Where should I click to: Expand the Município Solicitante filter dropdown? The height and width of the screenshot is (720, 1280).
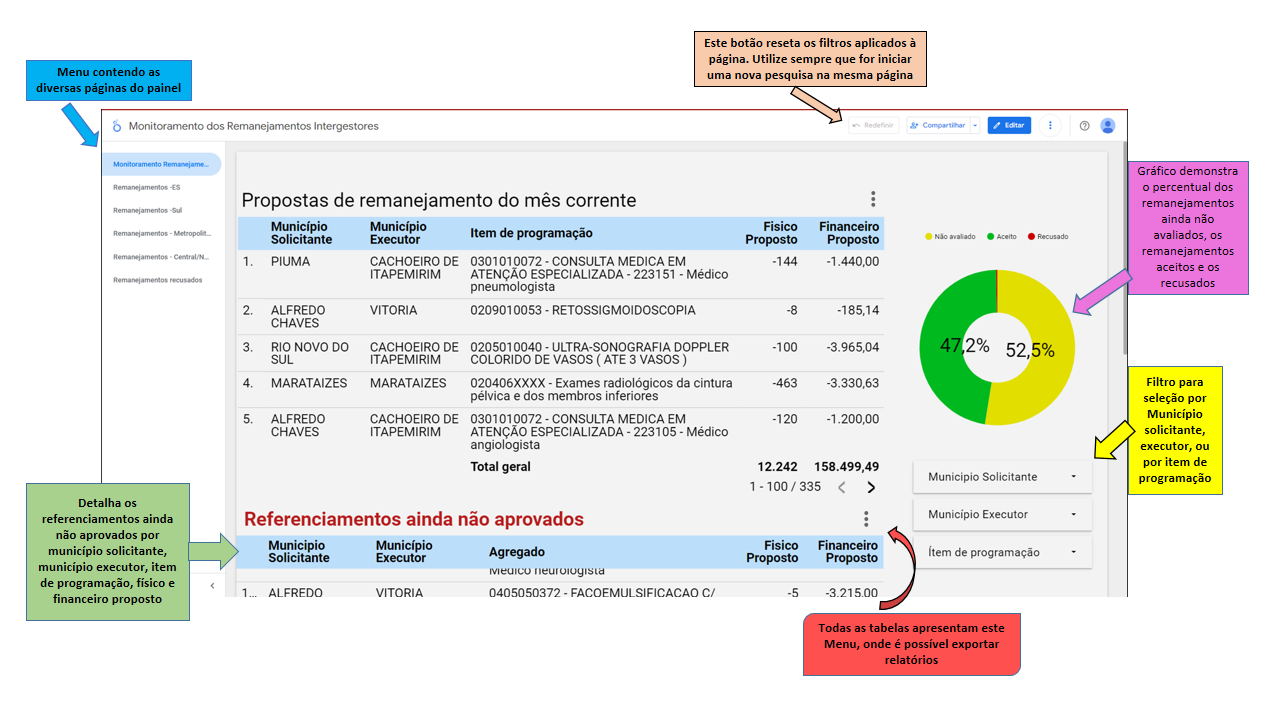tap(1002, 477)
